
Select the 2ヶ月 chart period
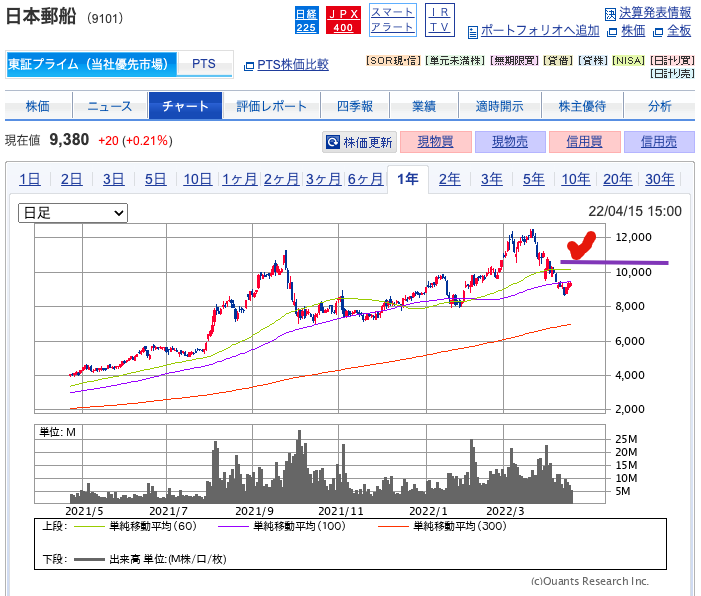point(281,179)
